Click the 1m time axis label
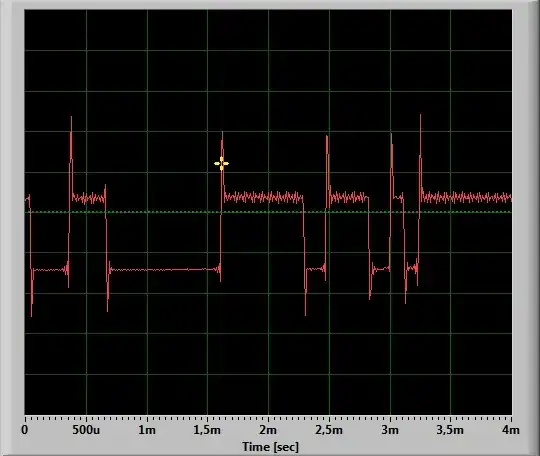Screen dimensions: 540x456 point(147,430)
